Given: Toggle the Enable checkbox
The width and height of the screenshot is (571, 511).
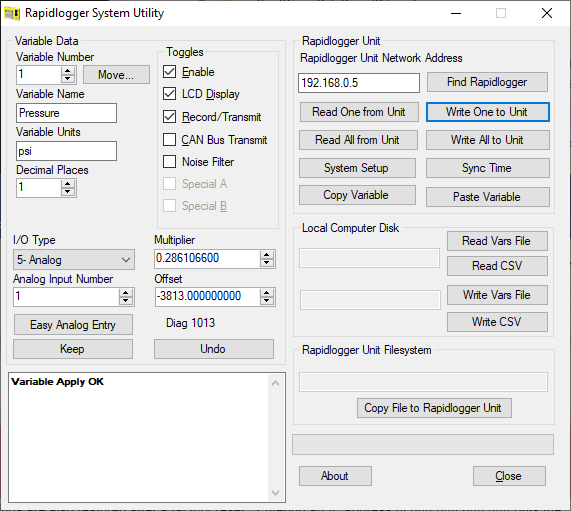Looking at the screenshot, I should click(x=169, y=72).
